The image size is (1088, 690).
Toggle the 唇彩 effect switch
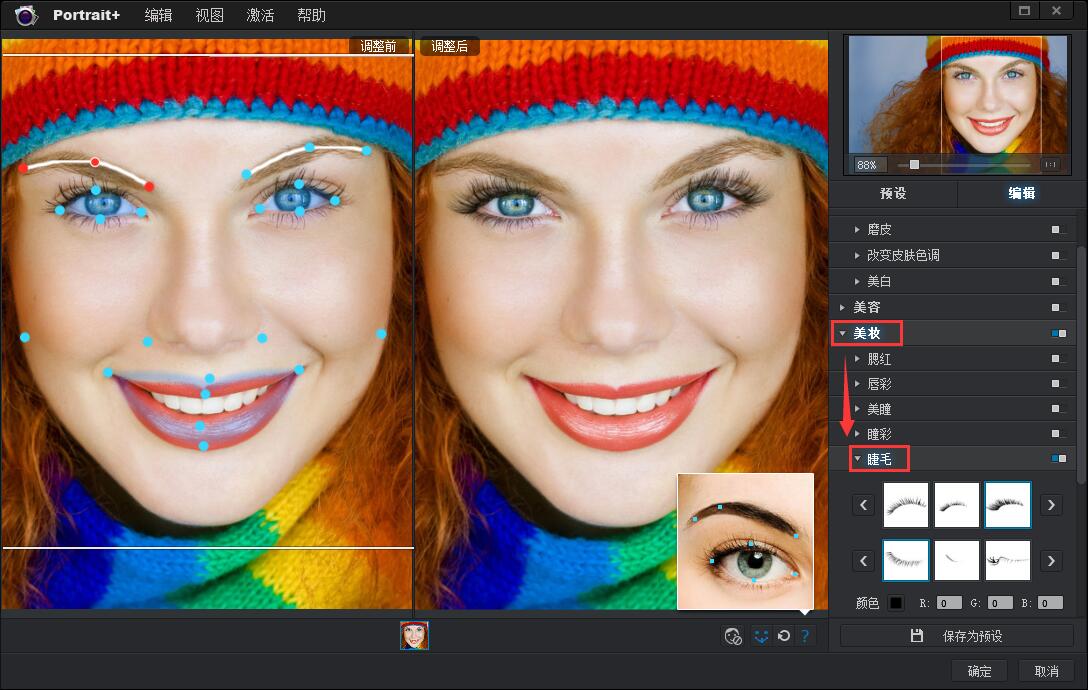1058,383
